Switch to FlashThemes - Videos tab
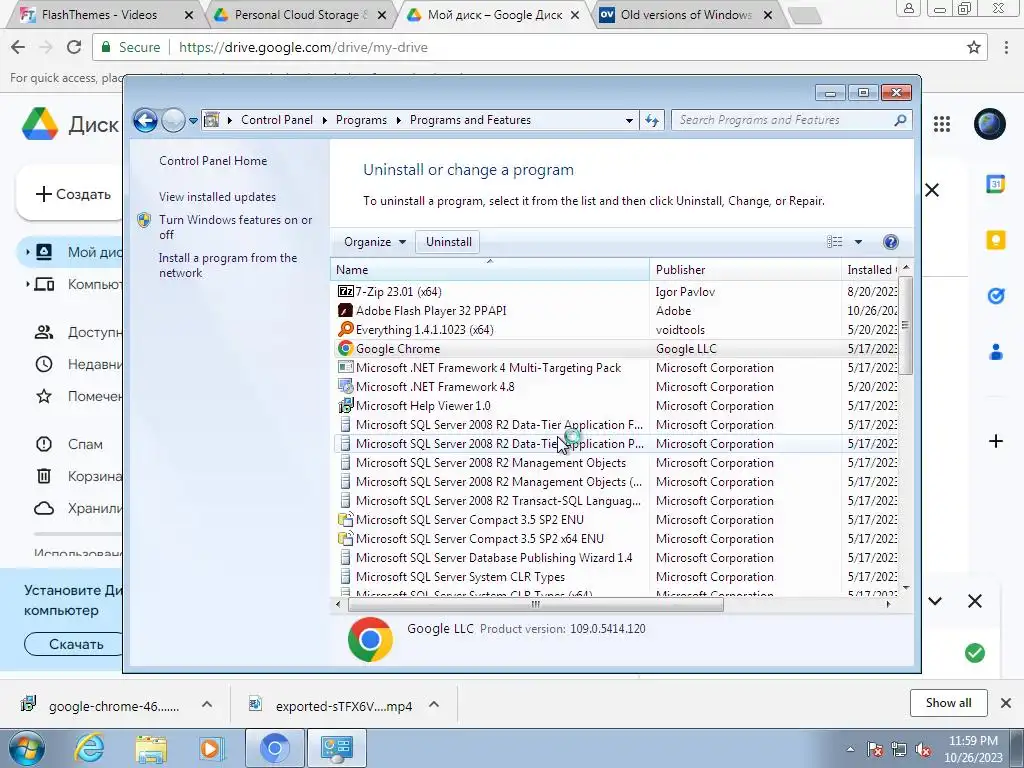1024x768 pixels. 100,14
